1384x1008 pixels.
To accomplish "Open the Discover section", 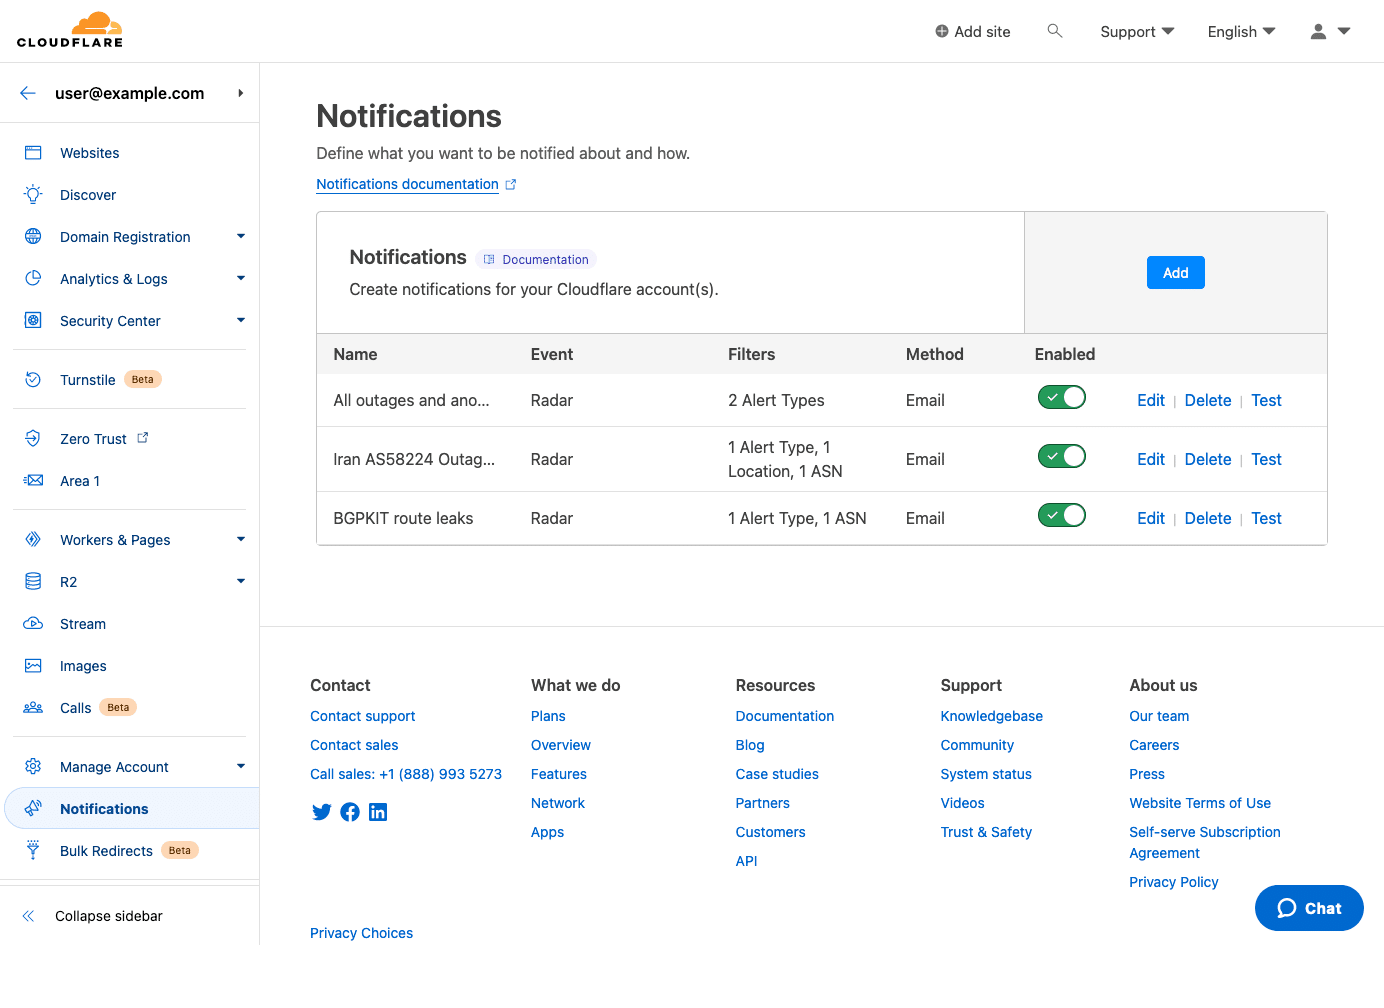I will 88,194.
